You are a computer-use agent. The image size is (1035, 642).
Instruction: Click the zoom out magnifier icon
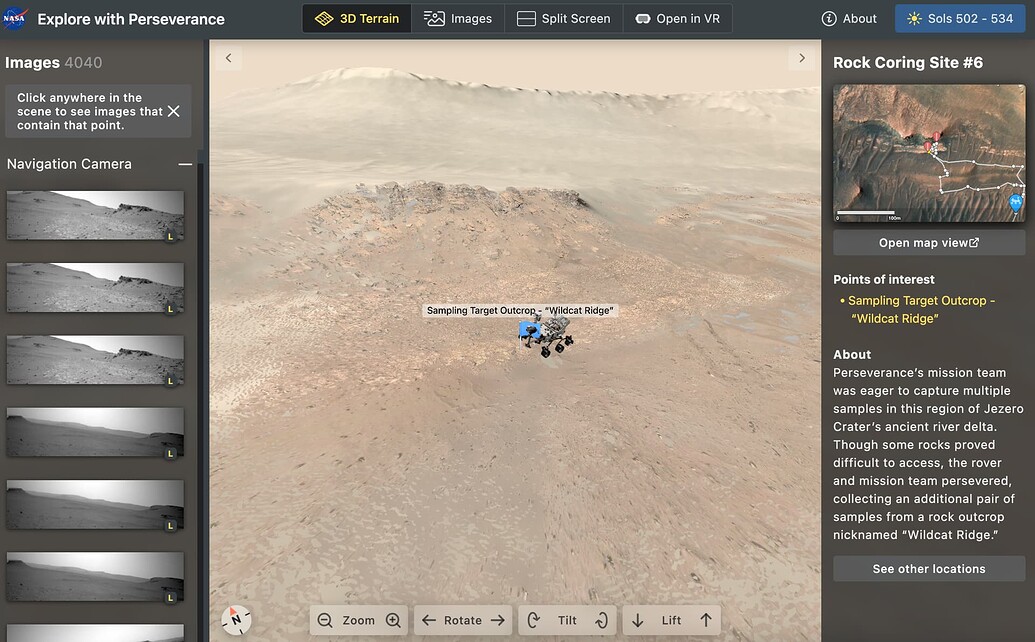[x=324, y=620]
